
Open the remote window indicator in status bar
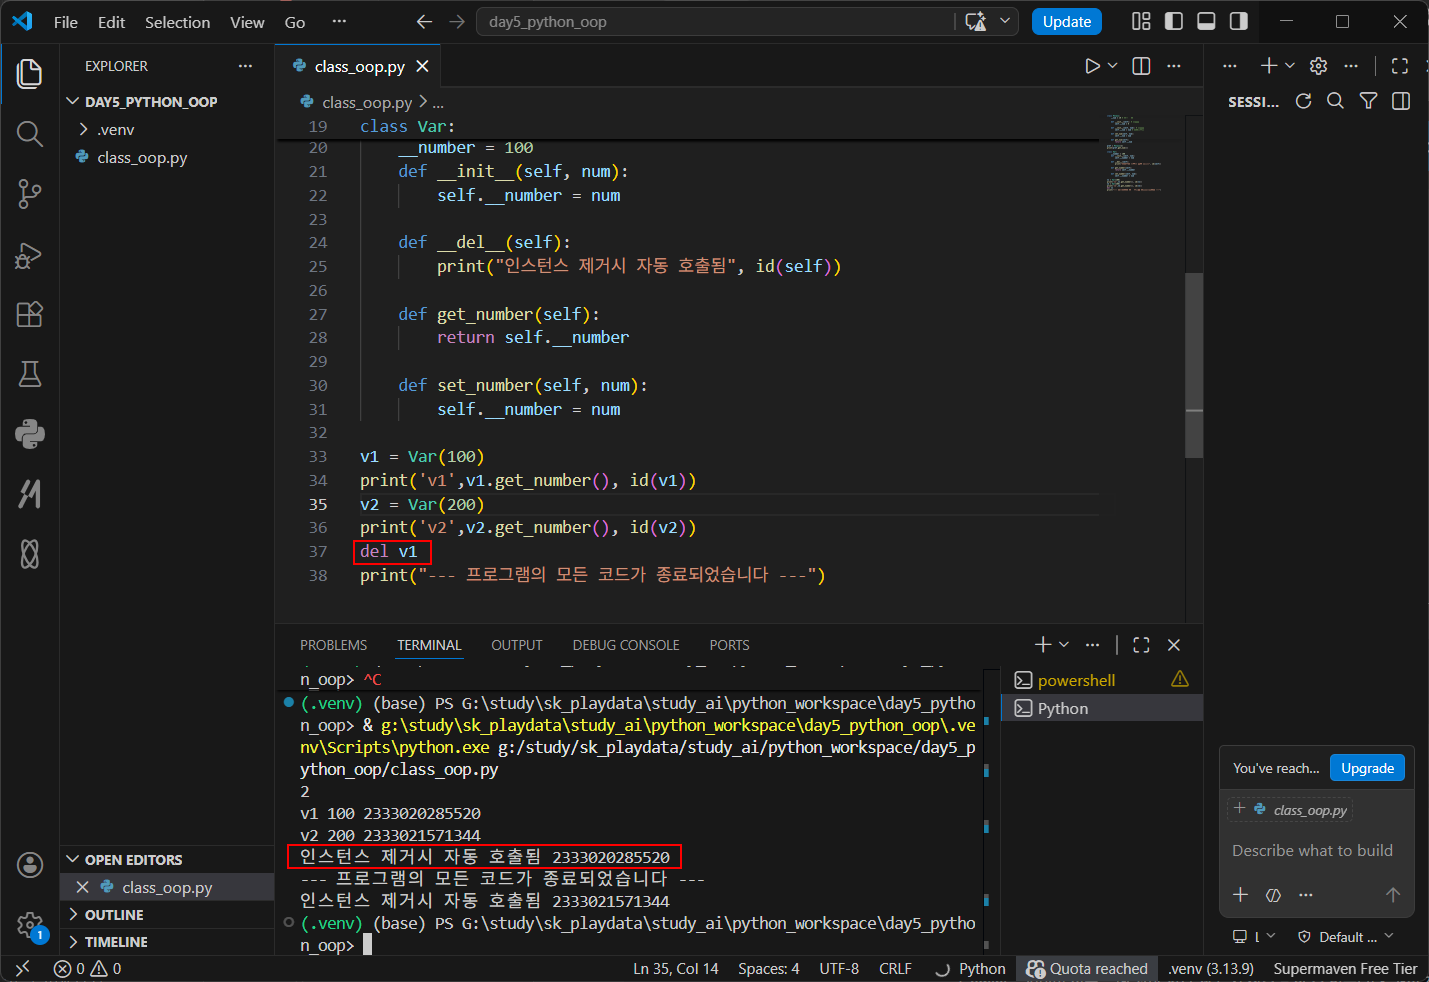tap(22, 968)
